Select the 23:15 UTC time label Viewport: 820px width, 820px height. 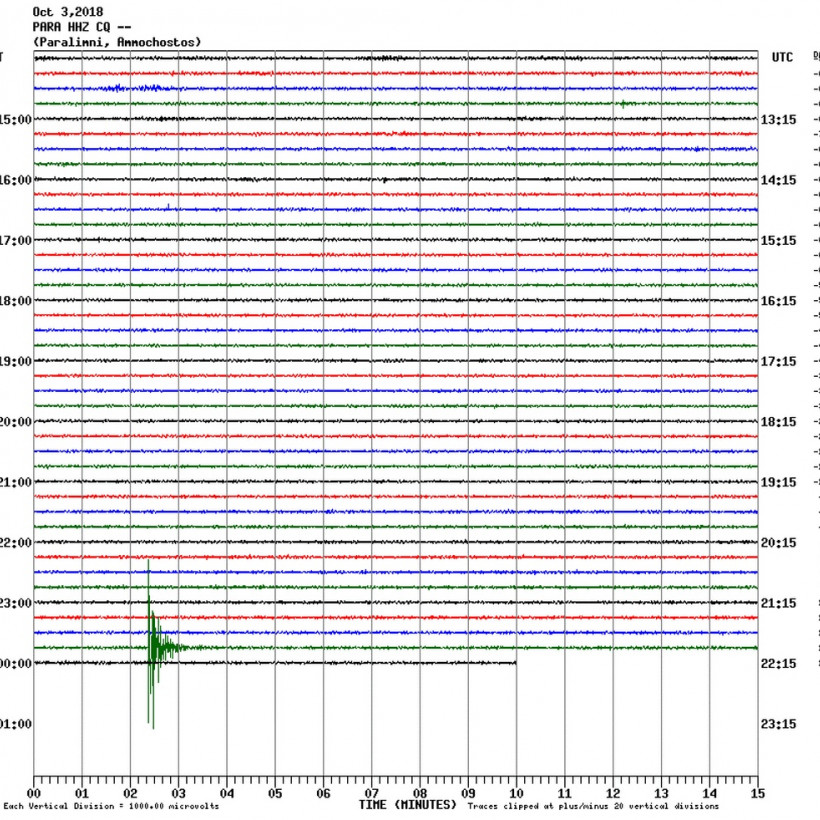point(778,724)
